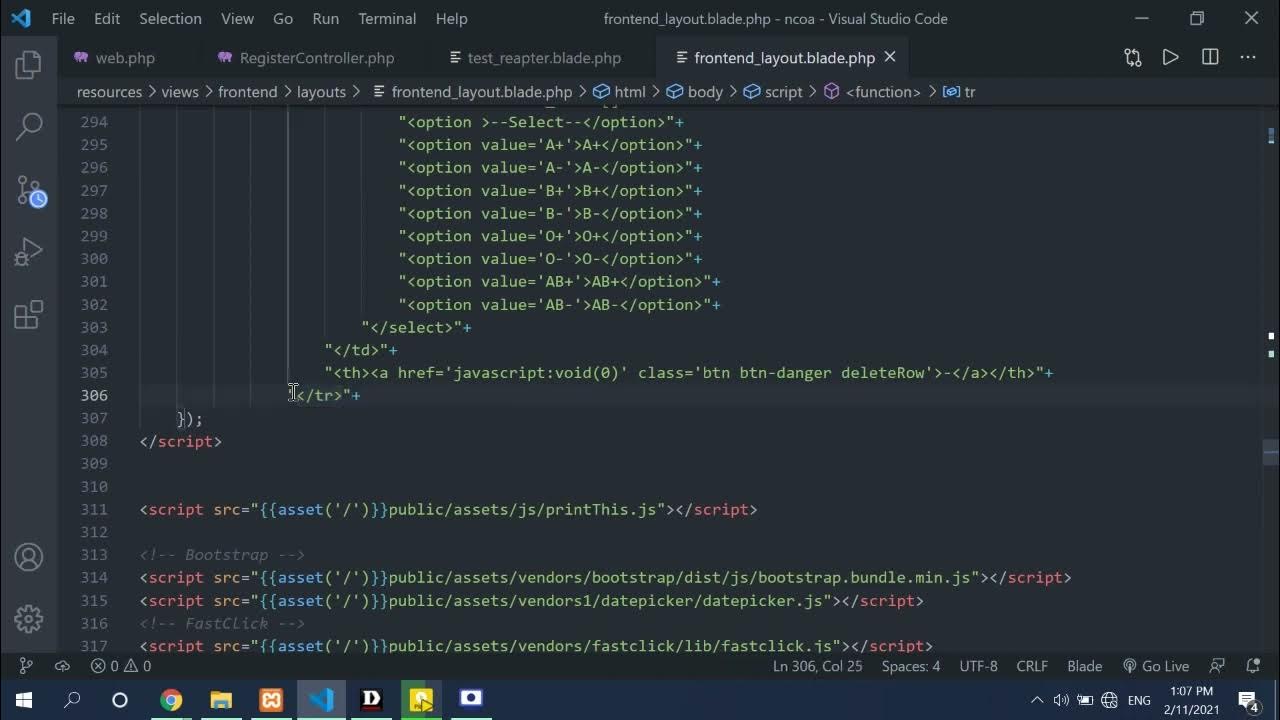Open the View menu

237,18
